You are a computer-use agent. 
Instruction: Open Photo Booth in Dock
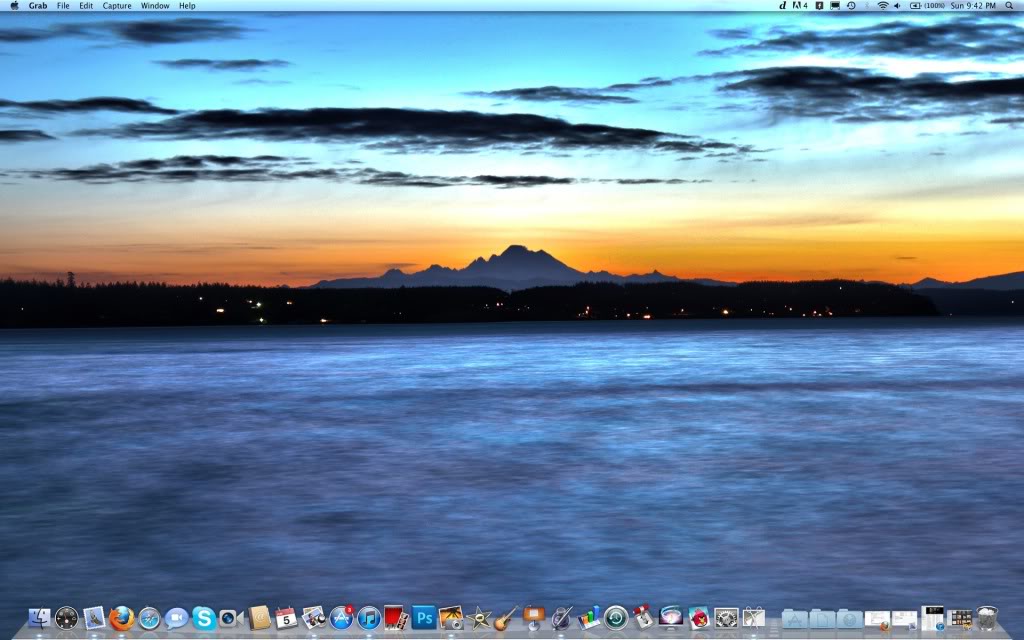click(396, 617)
